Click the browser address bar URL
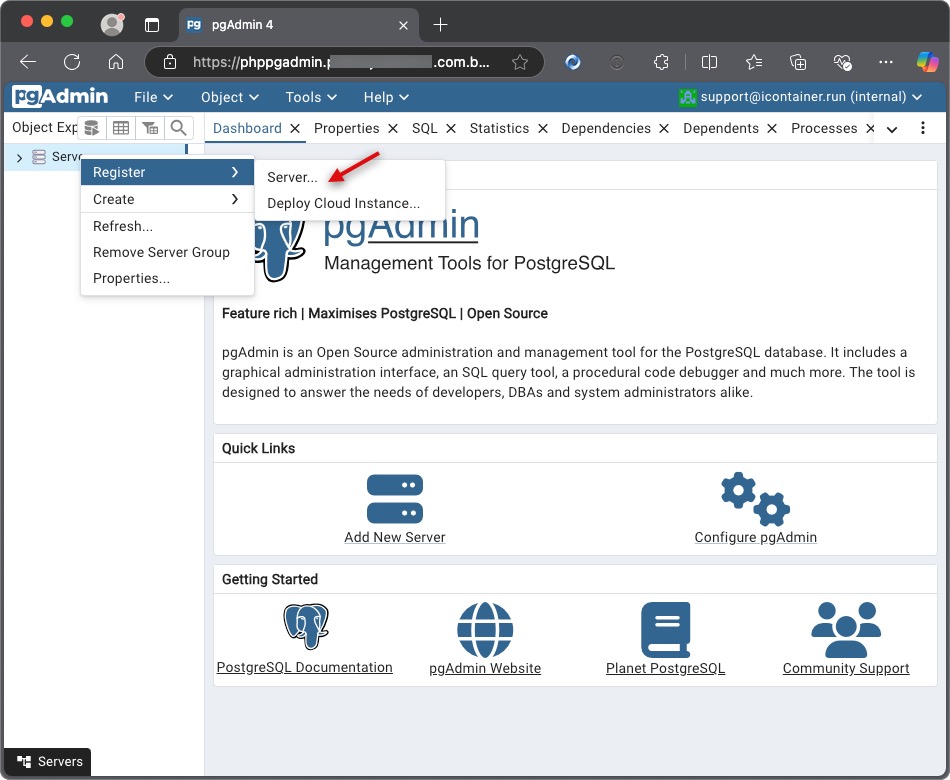 tap(341, 62)
